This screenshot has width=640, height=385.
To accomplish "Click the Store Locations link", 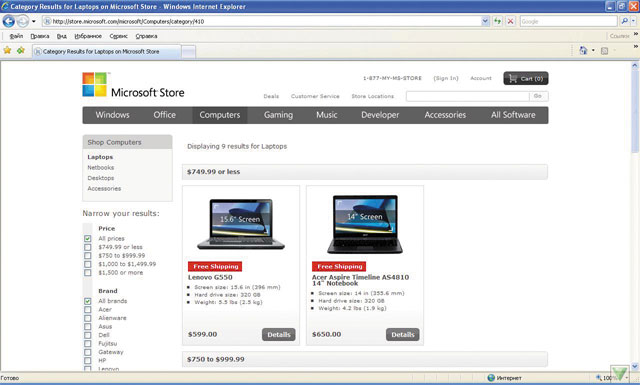I will (x=373, y=96).
